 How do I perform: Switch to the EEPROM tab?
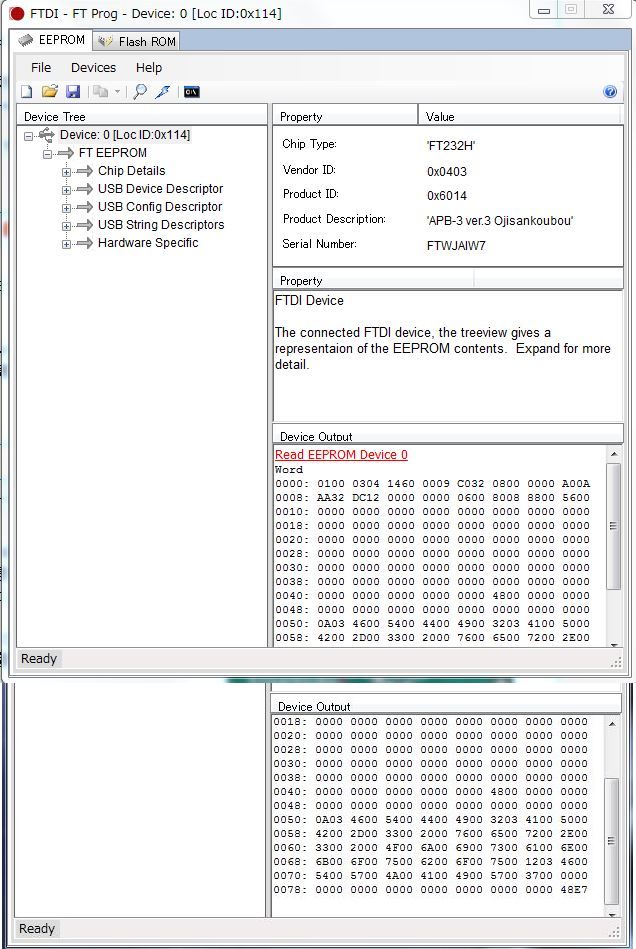coord(52,40)
